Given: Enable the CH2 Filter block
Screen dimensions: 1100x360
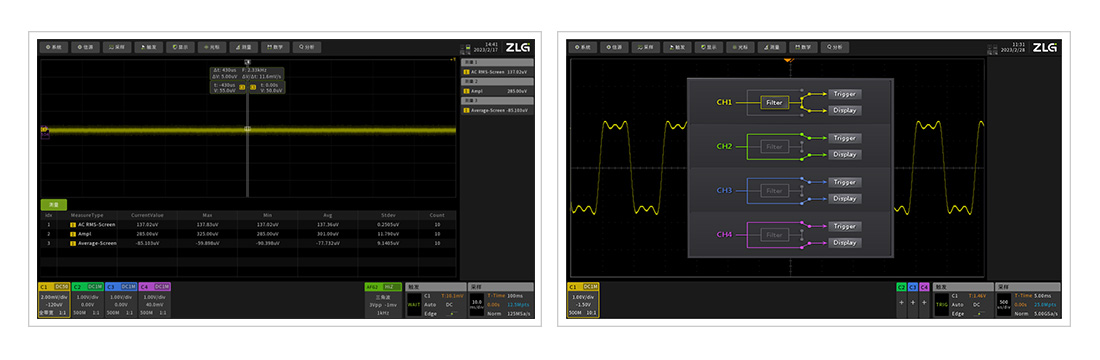Looking at the screenshot, I should 773,147.
